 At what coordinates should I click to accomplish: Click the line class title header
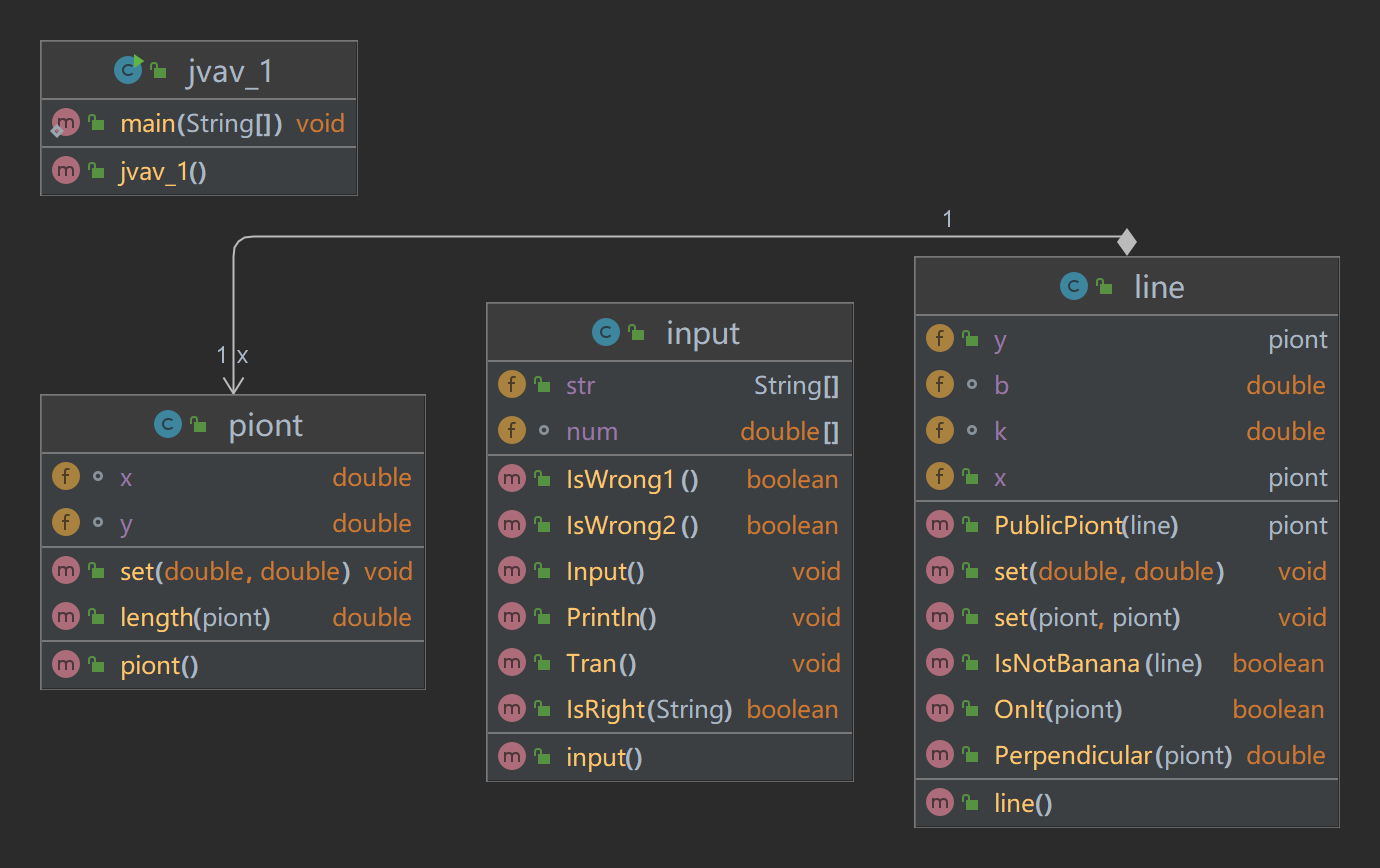coord(1158,287)
